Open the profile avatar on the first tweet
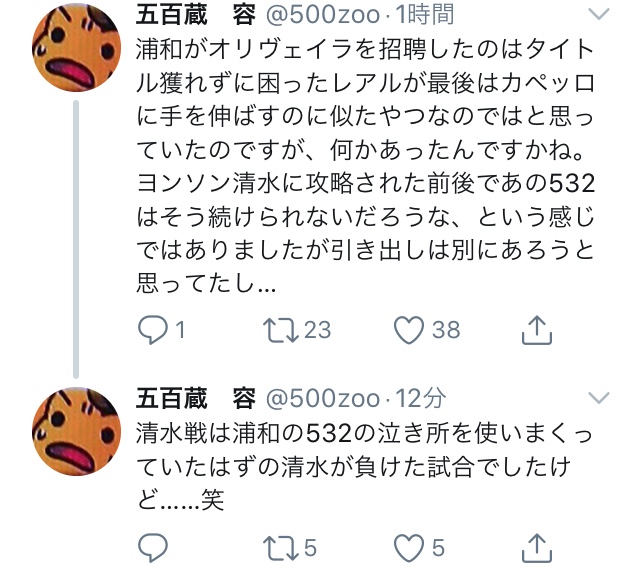This screenshot has height=580, width=640. [x=76, y=47]
